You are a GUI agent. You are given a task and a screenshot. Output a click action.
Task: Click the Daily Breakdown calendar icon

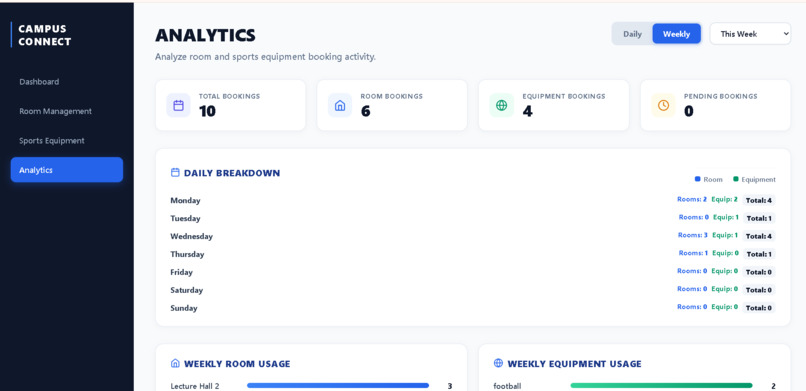tap(175, 173)
